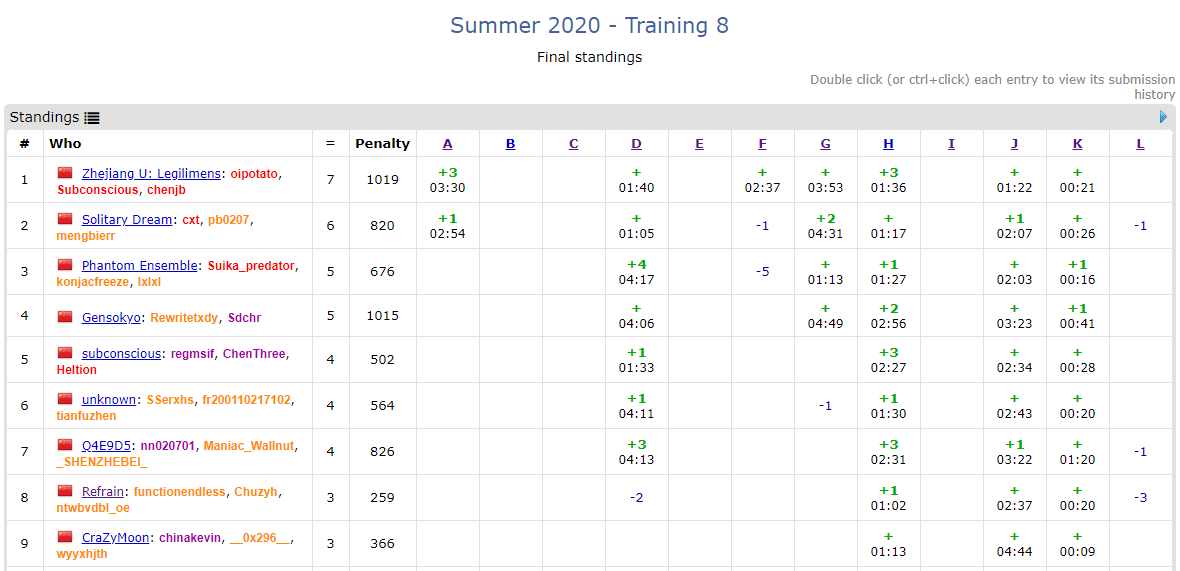This screenshot has width=1180, height=571.
Task: Open problem A column link
Action: tap(447, 144)
